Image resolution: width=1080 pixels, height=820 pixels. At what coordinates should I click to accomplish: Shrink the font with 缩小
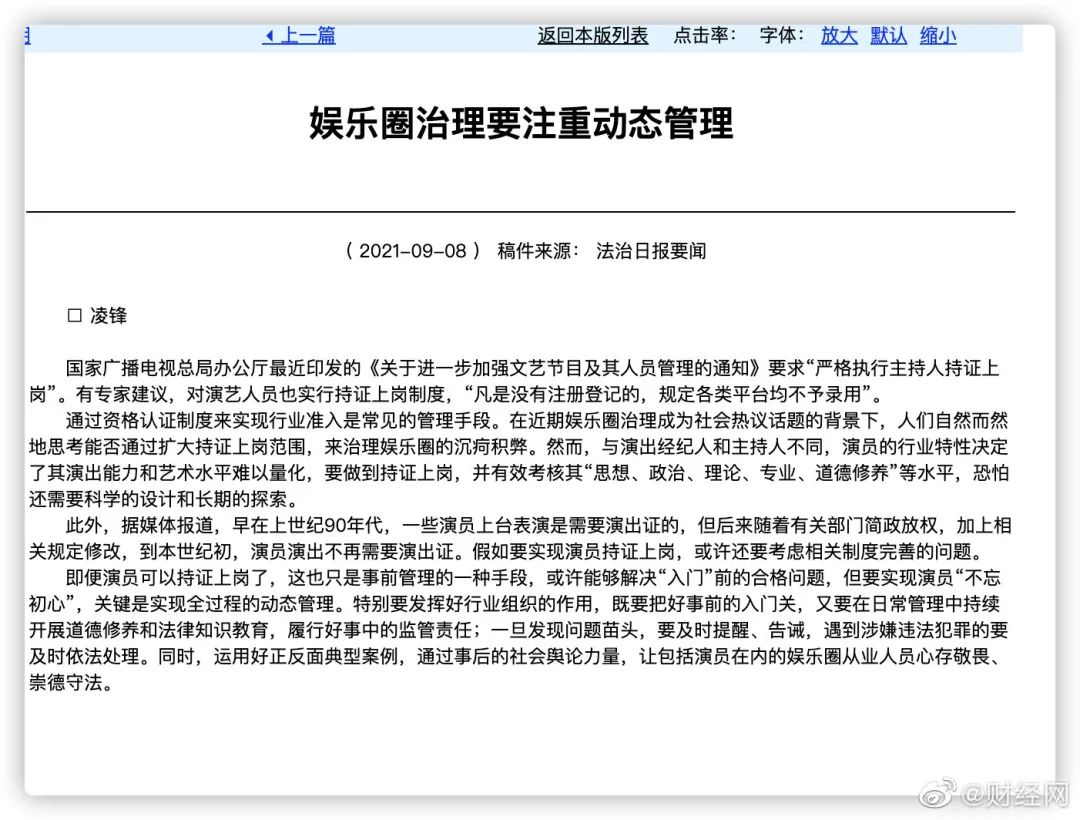[x=938, y=36]
